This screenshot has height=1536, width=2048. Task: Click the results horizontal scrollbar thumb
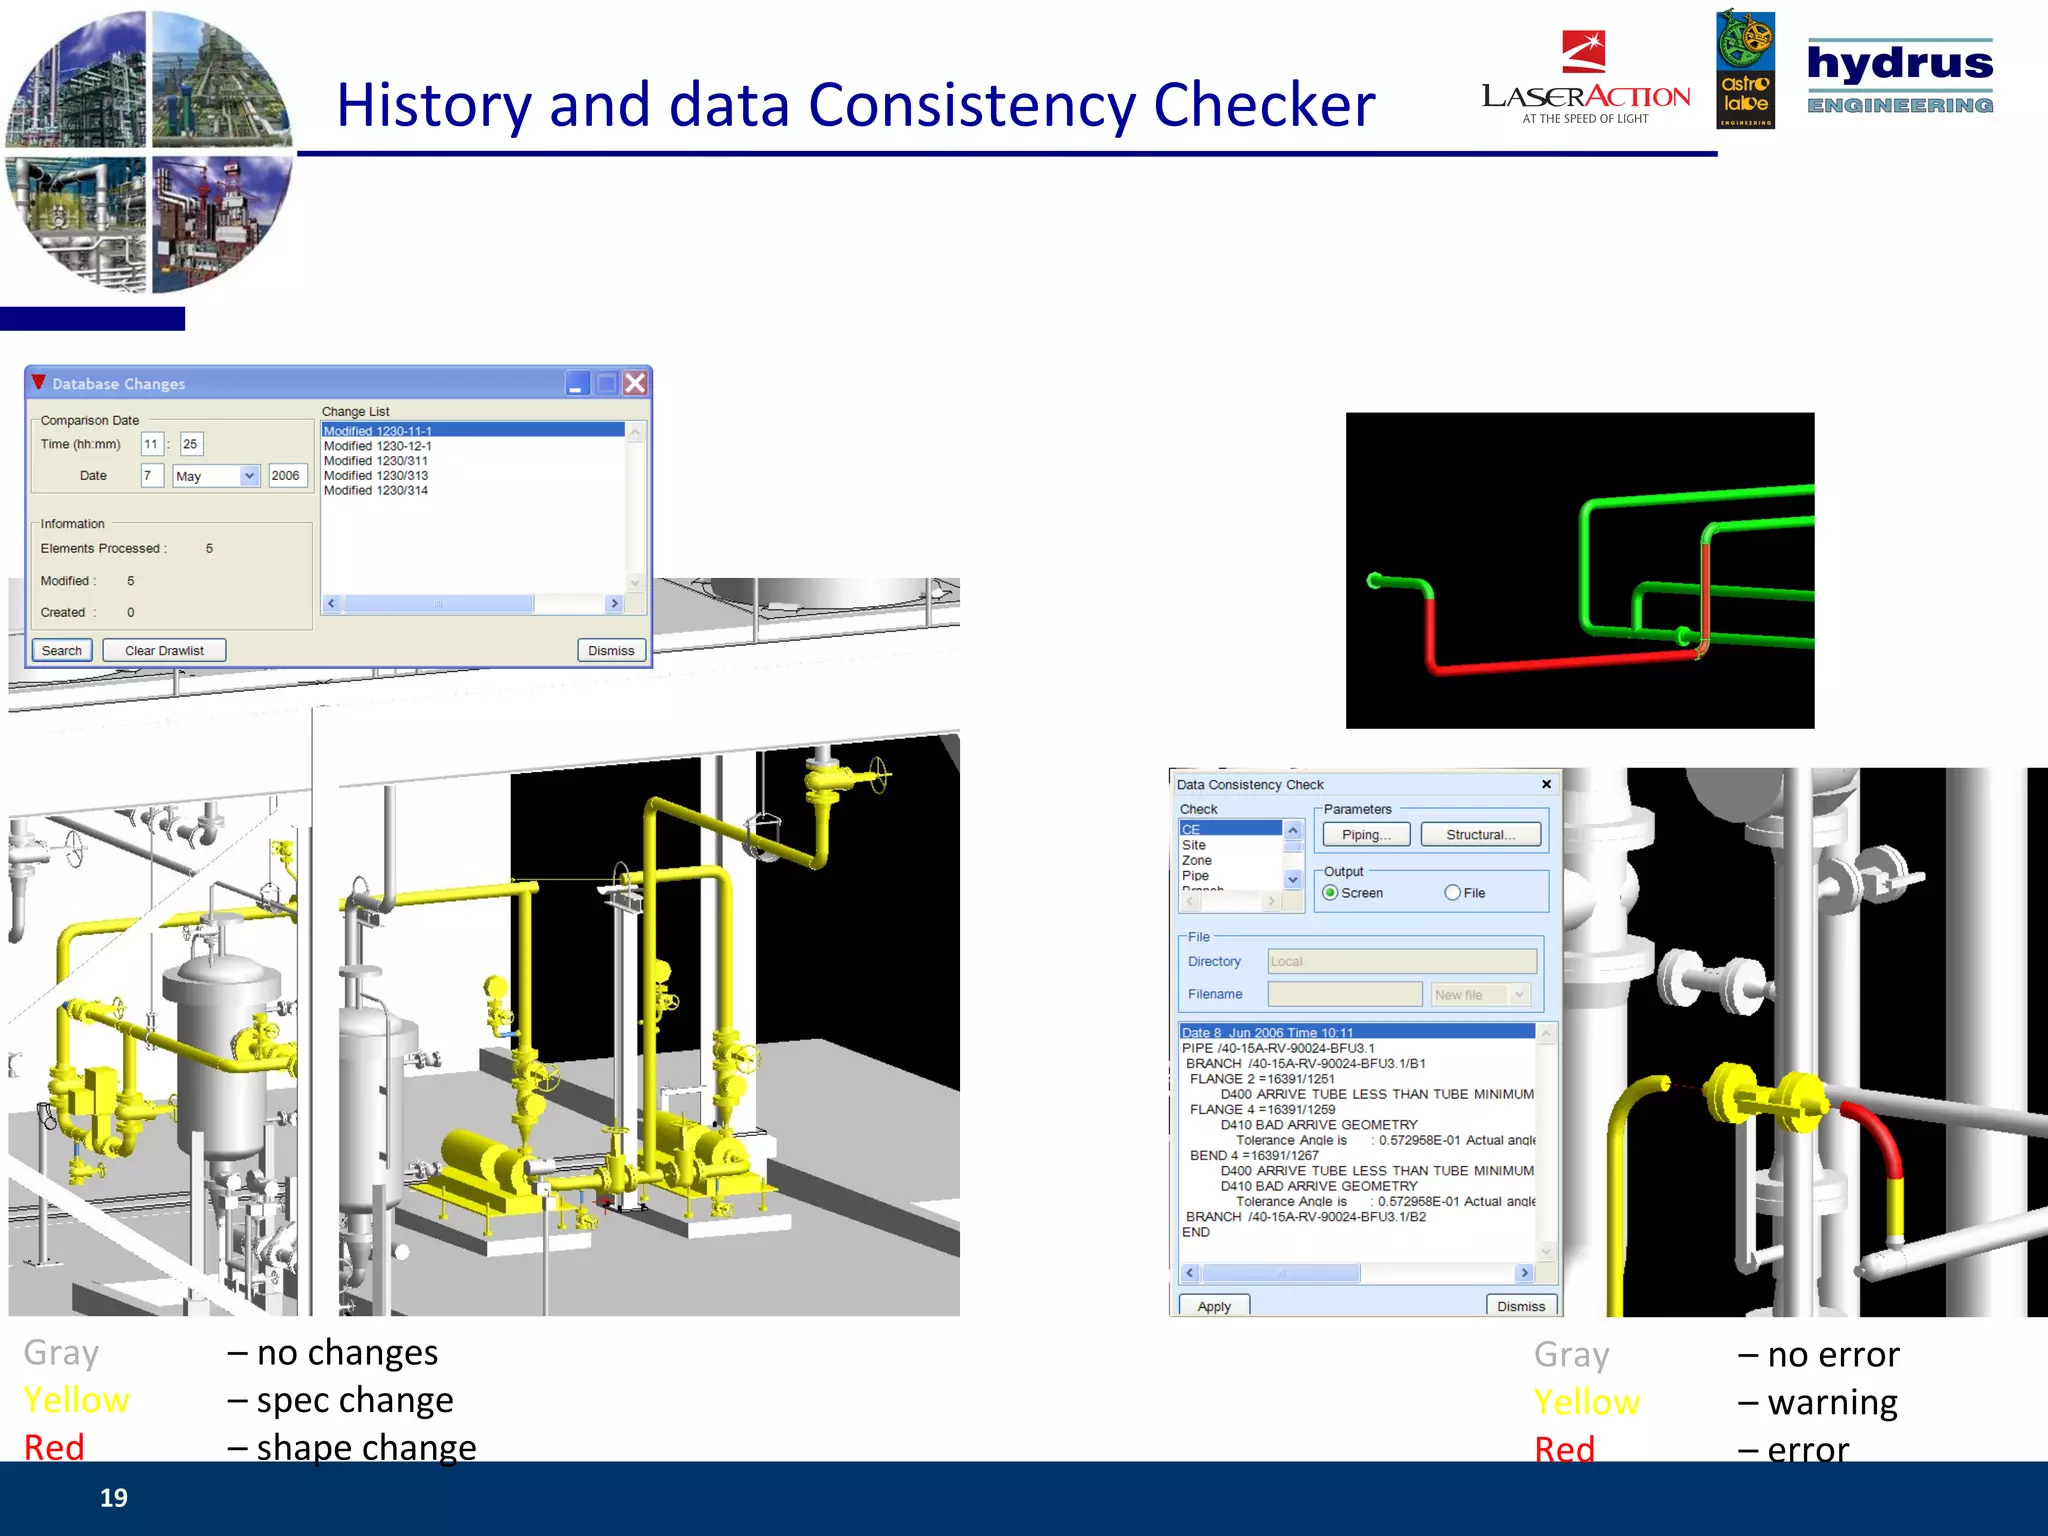(x=1281, y=1273)
